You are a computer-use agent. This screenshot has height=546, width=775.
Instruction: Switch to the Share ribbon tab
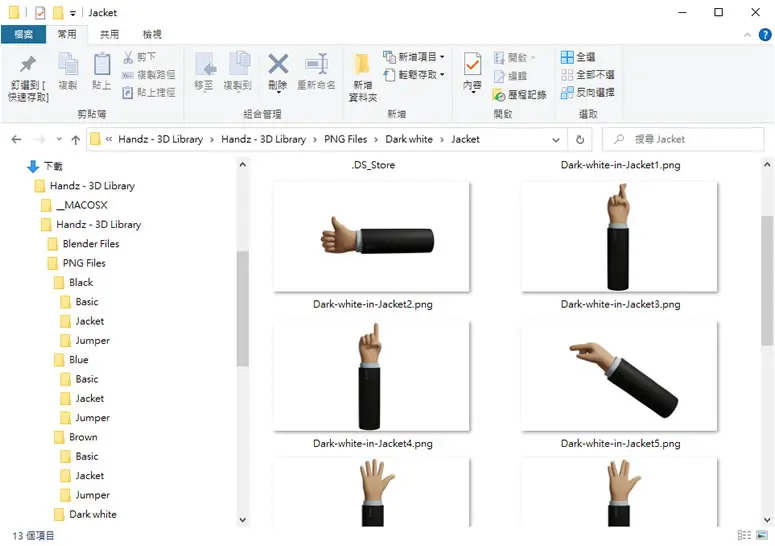[109, 35]
